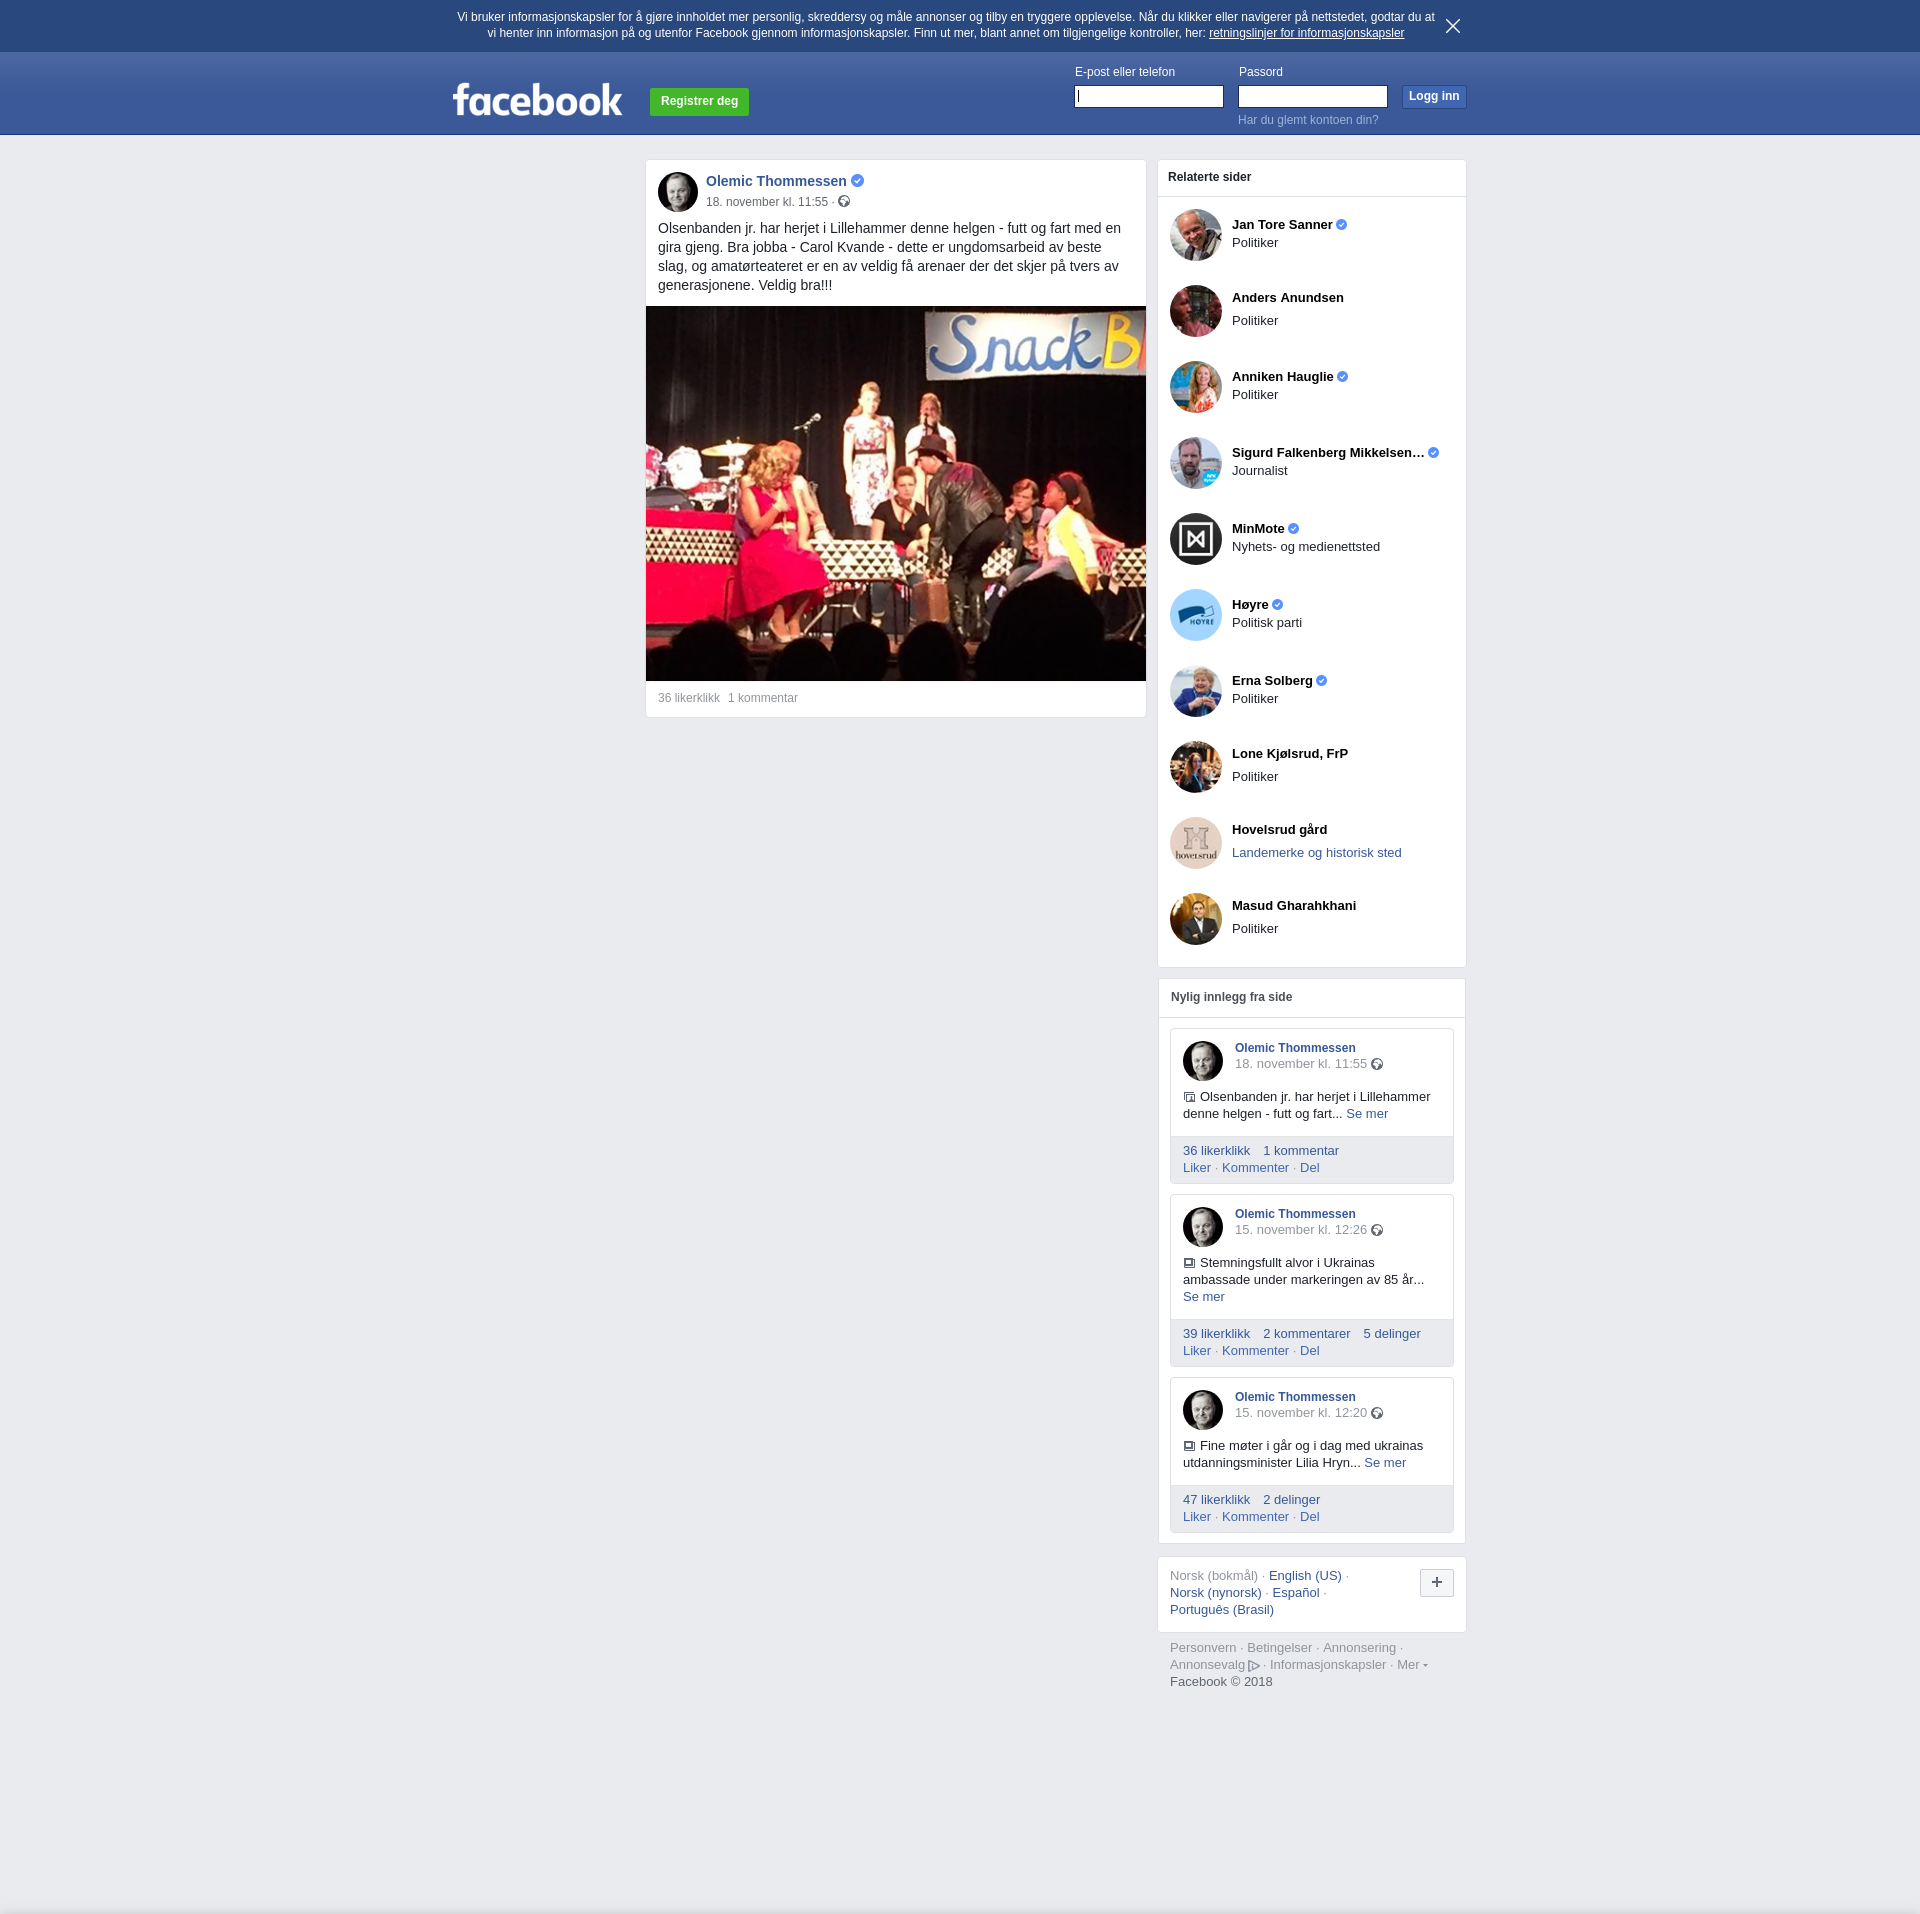Expand the Mer footer dropdown

[1411, 1665]
